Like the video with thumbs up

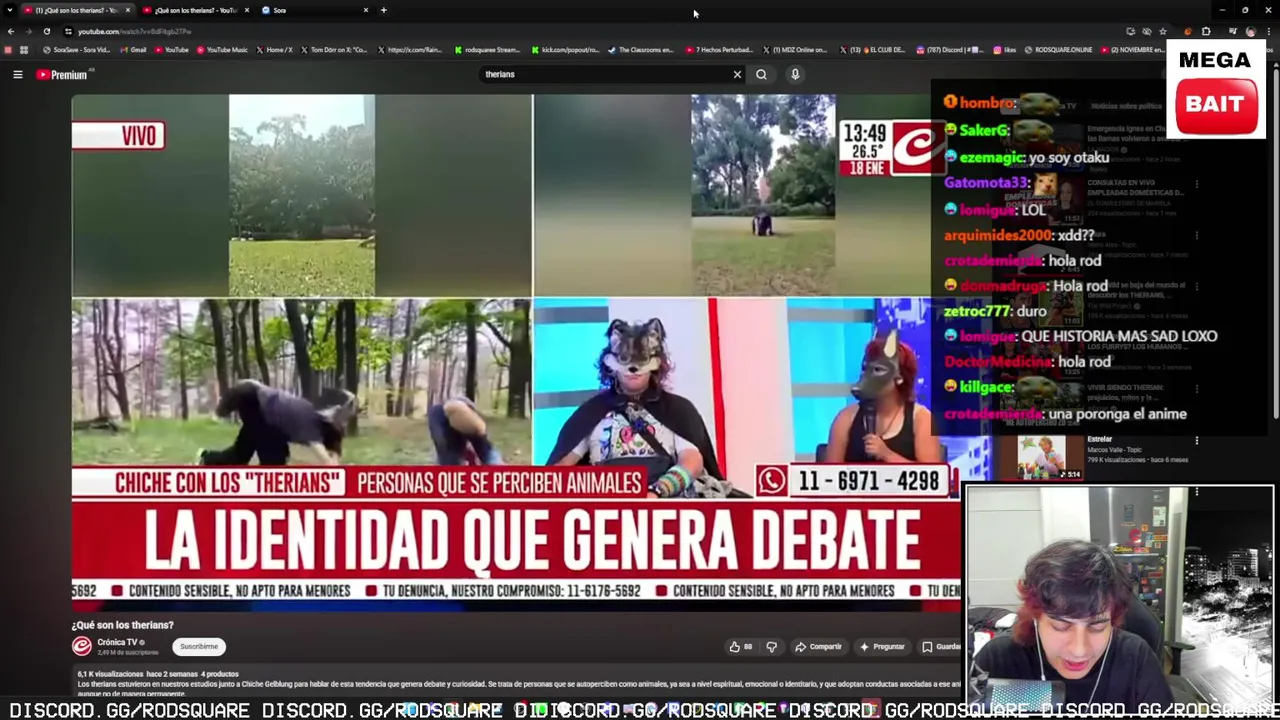coord(741,647)
